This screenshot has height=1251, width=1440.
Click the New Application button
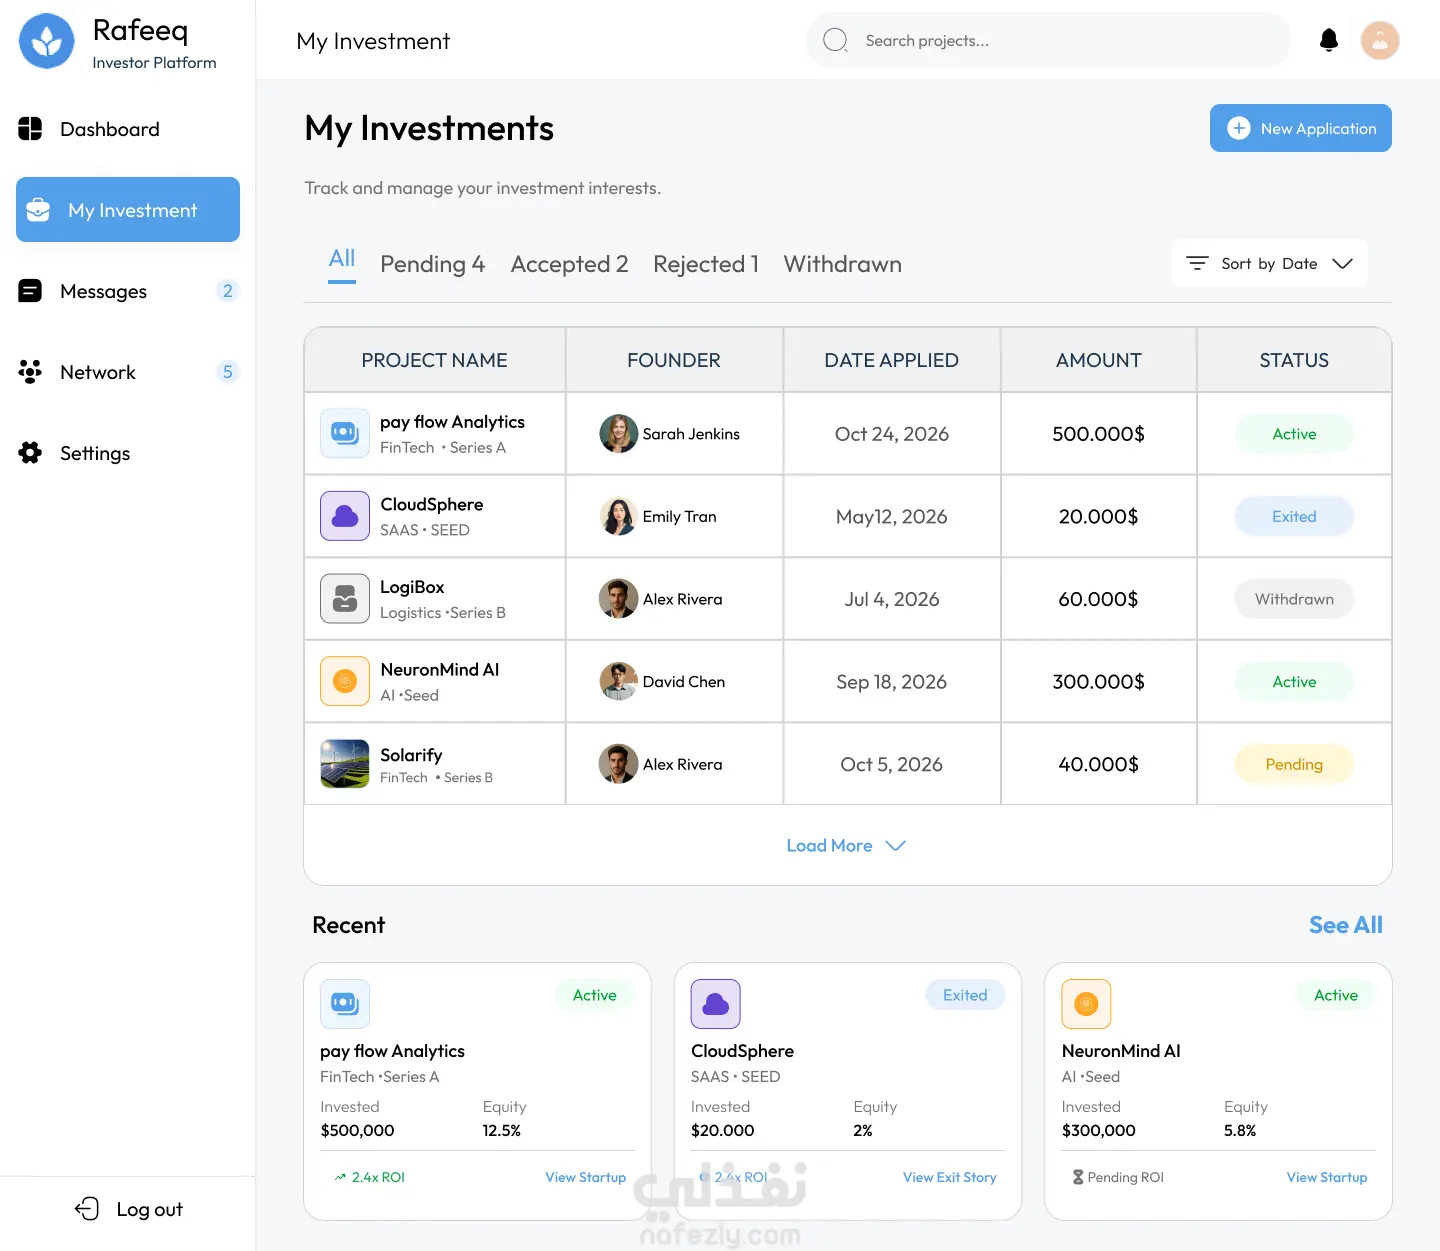(x=1300, y=128)
